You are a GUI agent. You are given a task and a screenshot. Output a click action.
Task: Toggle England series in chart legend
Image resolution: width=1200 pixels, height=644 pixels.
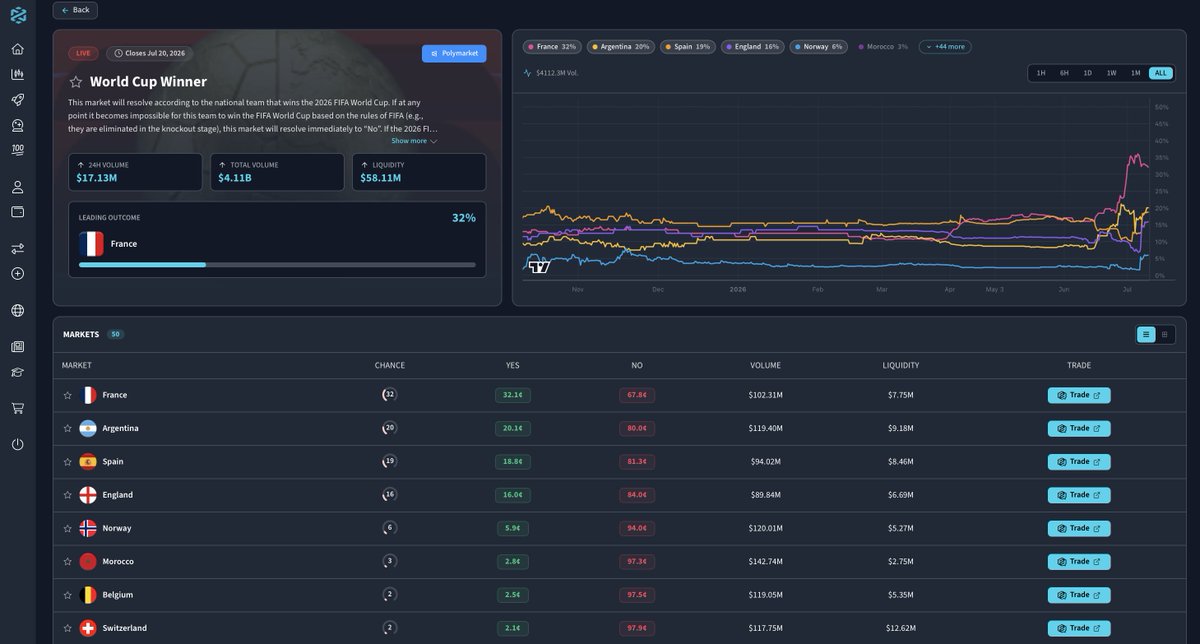point(753,47)
